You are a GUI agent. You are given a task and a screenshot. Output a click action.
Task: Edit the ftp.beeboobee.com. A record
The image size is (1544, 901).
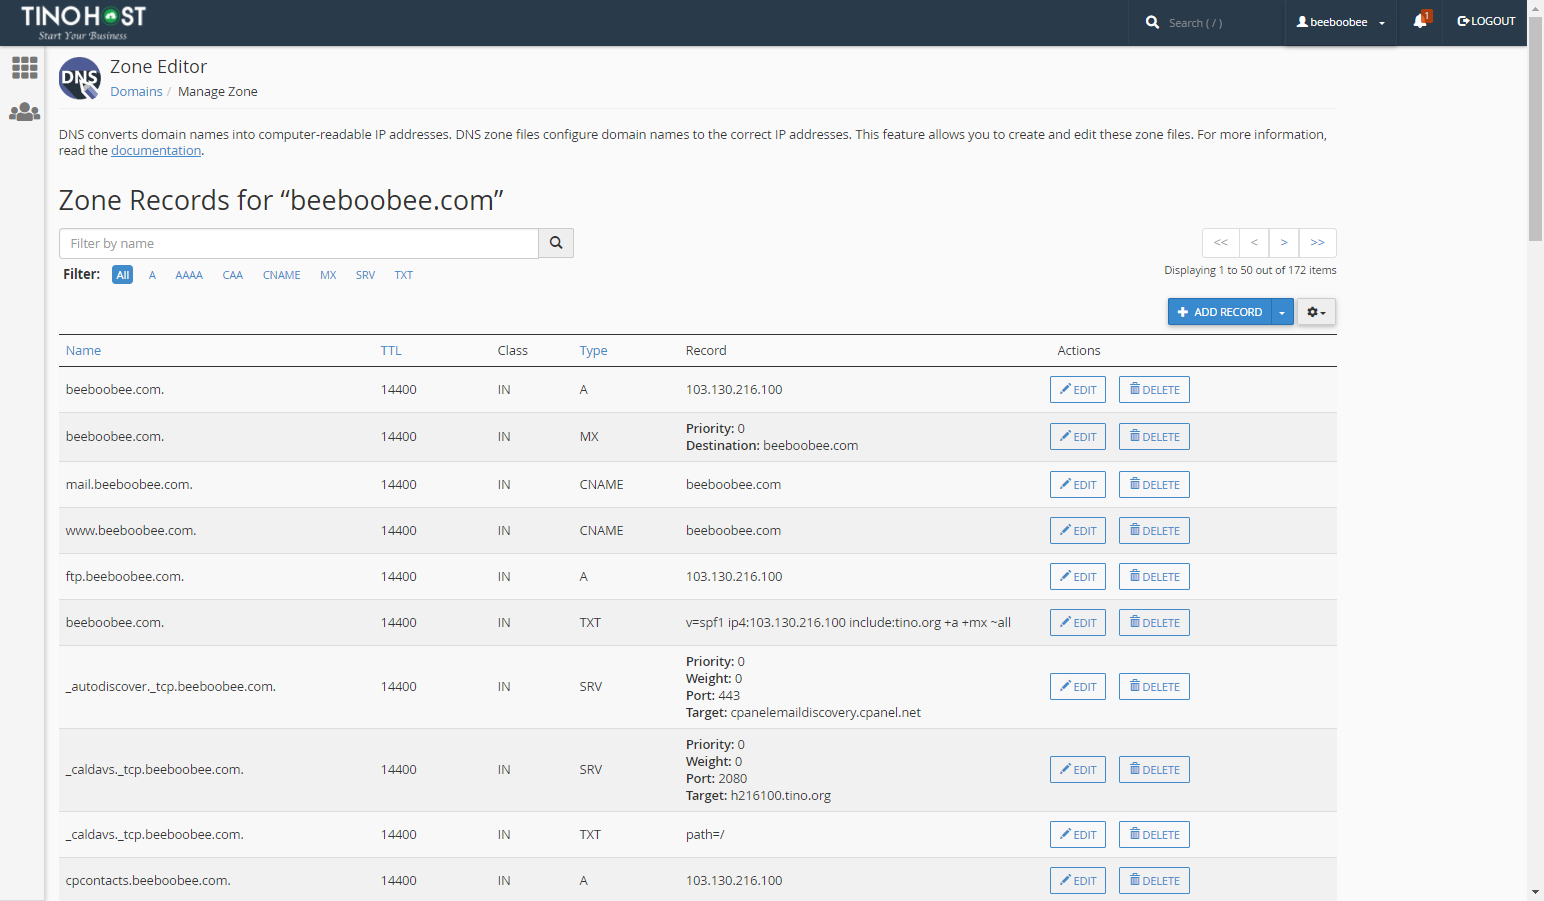(1078, 577)
